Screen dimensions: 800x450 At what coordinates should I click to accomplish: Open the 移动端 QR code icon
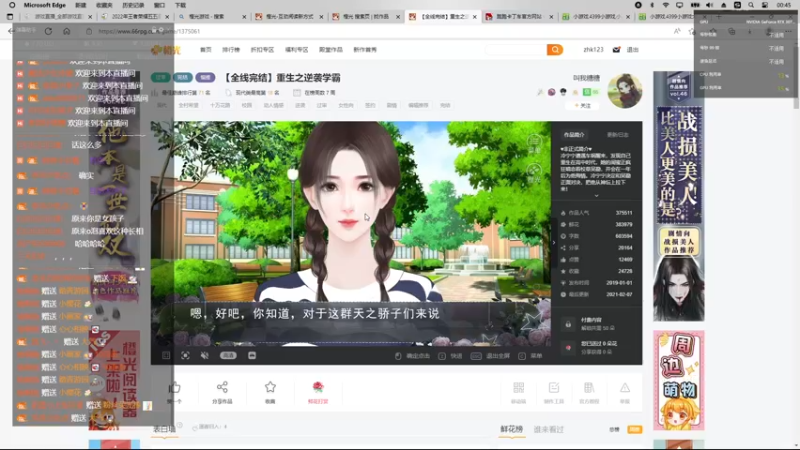518,388
